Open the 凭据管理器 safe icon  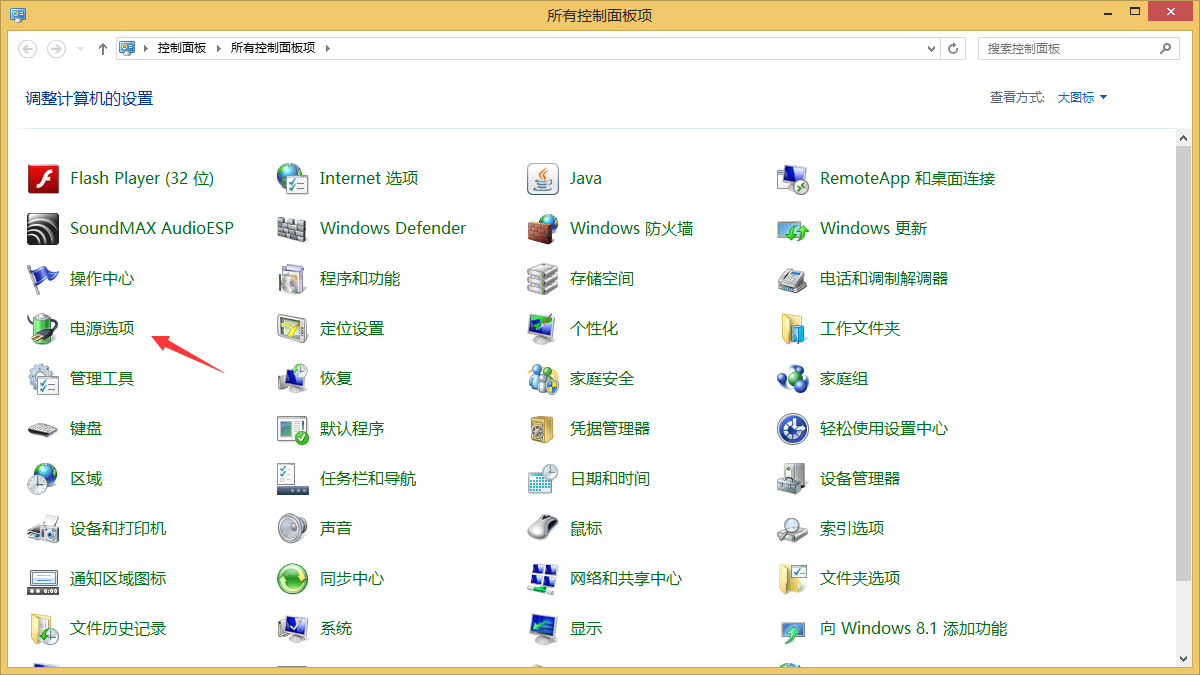coord(542,429)
